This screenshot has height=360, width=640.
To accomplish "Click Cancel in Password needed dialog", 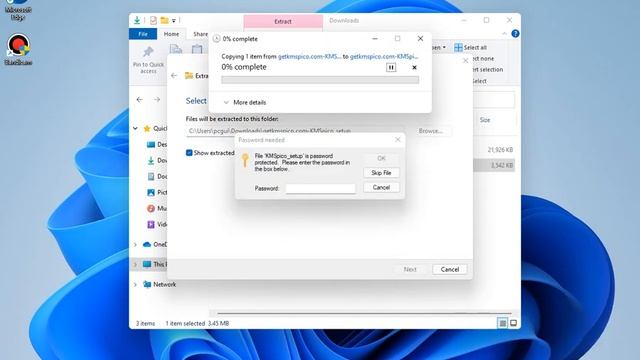I will pos(381,187).
